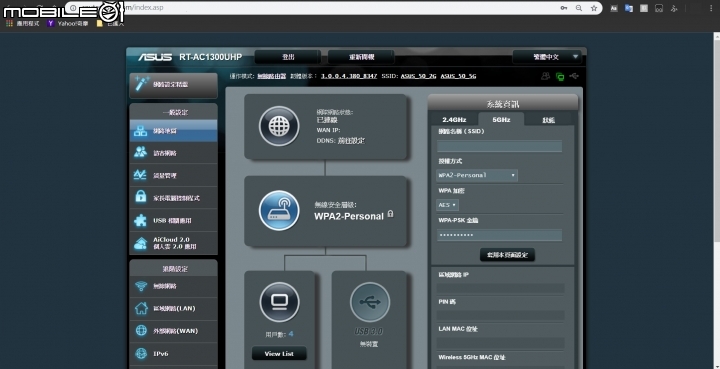Click the WPA2-Personal wireless security level text

(x=349, y=217)
